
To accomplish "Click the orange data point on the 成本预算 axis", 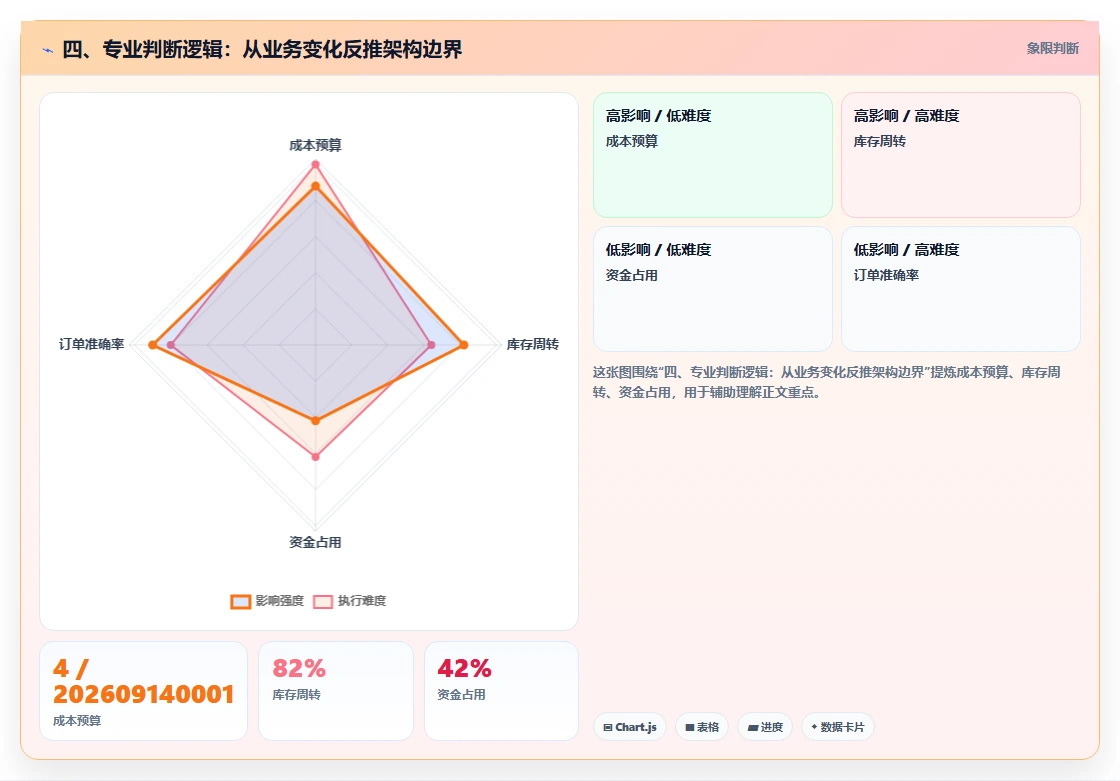I will click(315, 186).
